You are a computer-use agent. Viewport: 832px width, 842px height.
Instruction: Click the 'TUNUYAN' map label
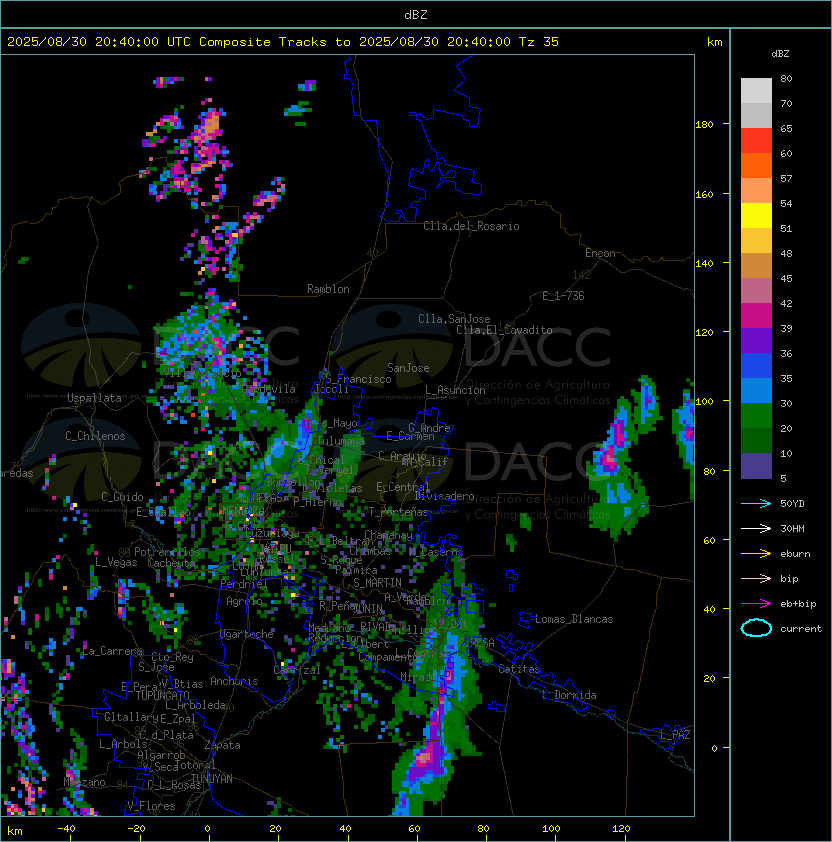[x=212, y=779]
